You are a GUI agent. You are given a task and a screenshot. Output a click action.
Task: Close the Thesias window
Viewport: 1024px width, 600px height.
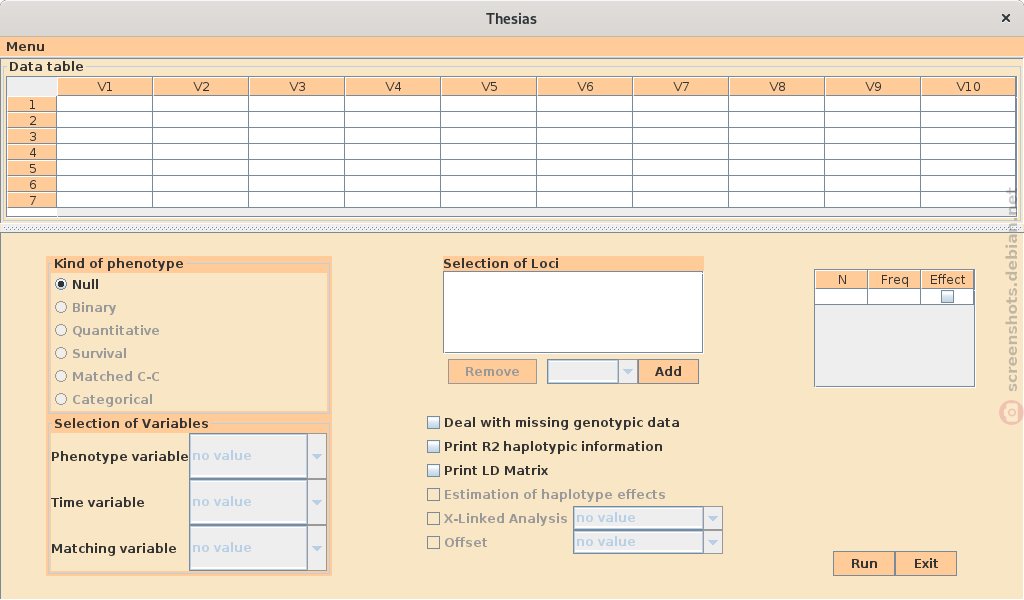(1006, 18)
